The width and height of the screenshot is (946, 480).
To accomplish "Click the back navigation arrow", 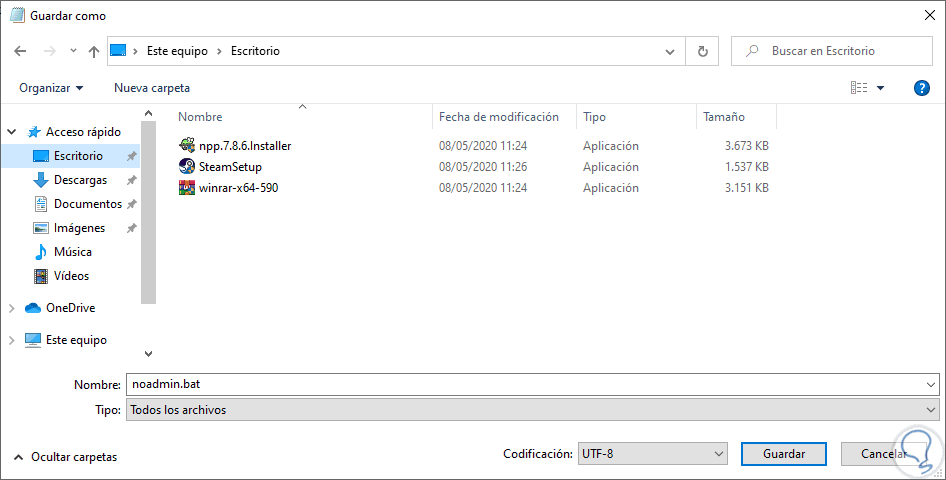I will (21, 51).
